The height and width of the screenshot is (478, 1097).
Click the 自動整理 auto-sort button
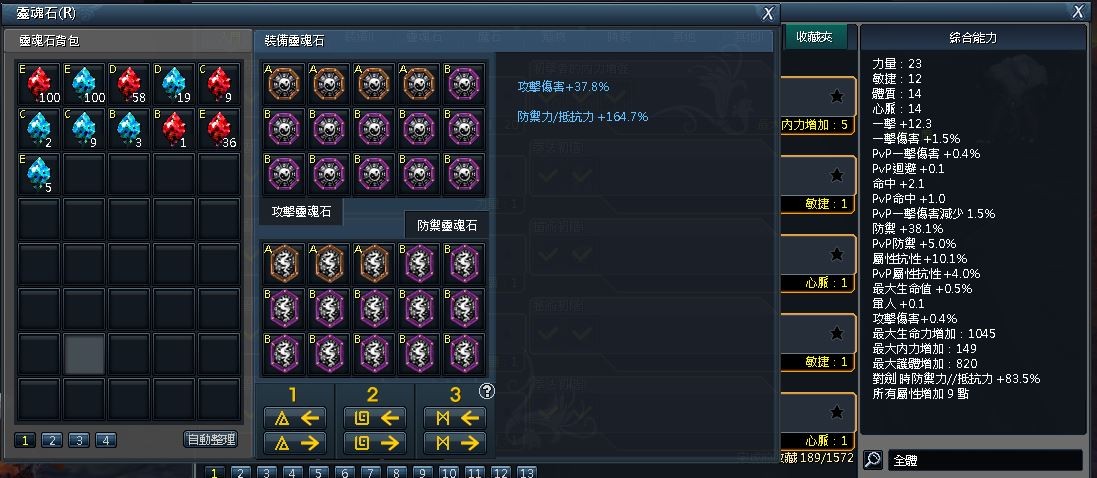[x=211, y=440]
